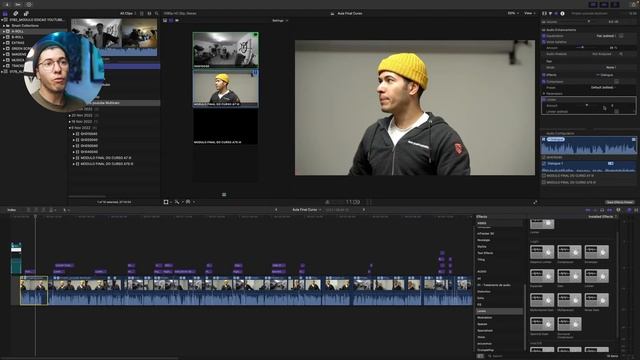640x360 pixels.
Task: Toggle Effects browser icon in timeline header
Action: [x=629, y=210]
